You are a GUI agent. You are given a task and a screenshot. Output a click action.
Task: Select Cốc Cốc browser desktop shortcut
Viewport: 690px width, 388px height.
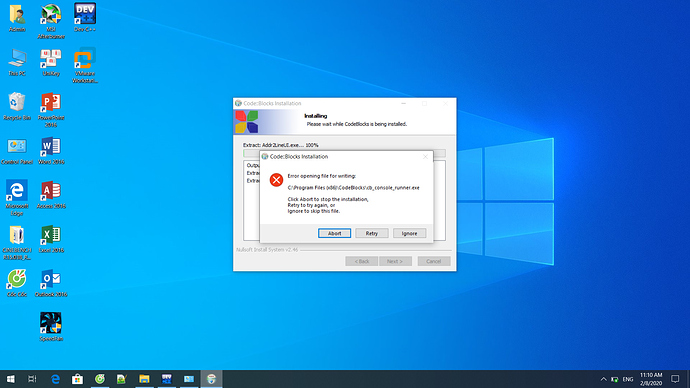[17, 283]
